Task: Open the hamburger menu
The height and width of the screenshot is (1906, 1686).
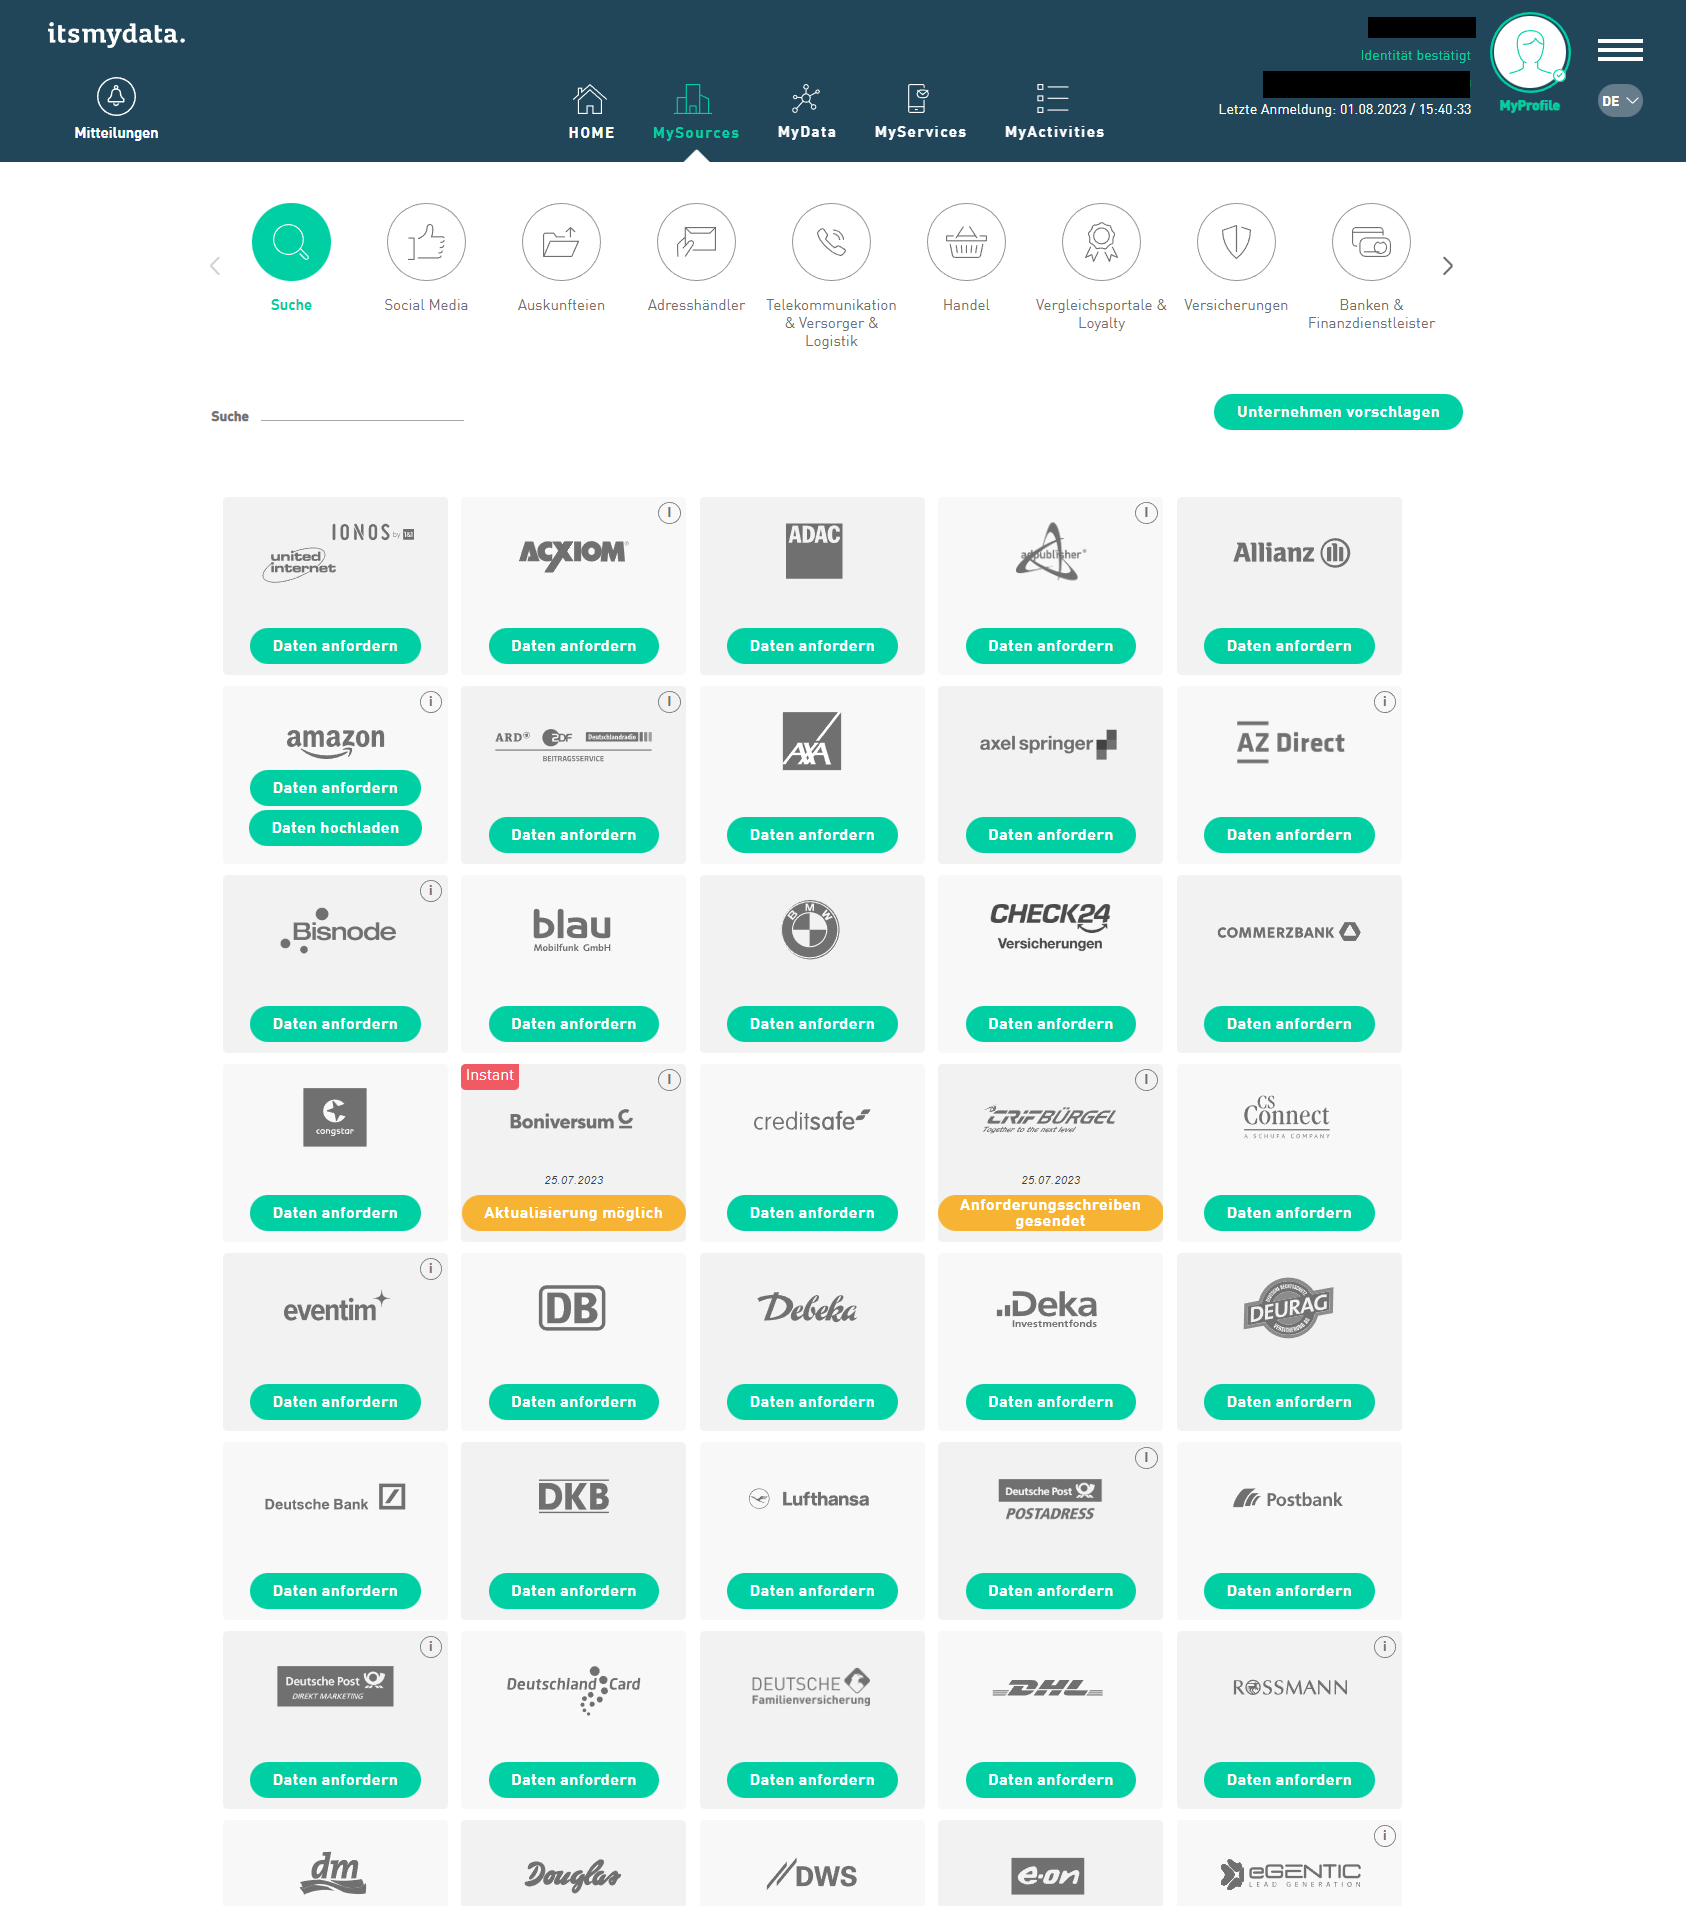Action: coord(1620,50)
